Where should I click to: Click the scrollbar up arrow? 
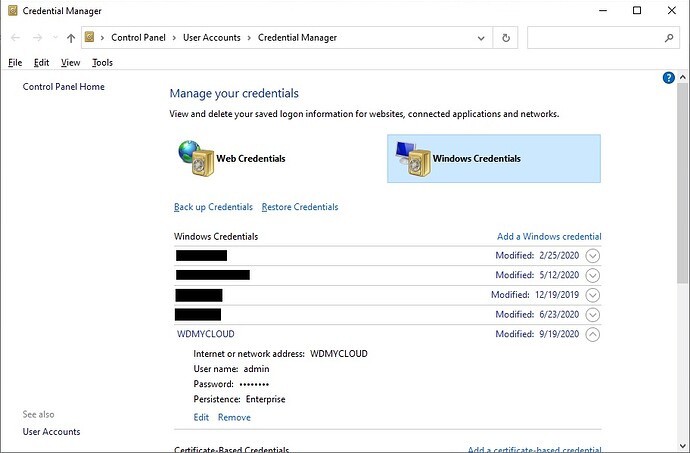coord(683,77)
